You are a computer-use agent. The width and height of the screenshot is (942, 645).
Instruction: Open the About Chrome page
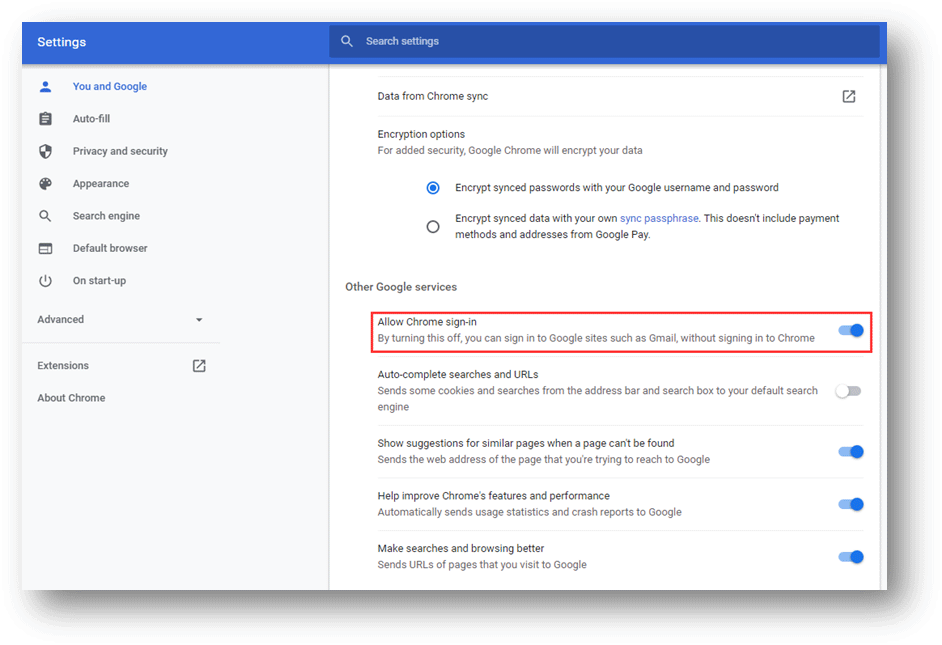tap(71, 397)
